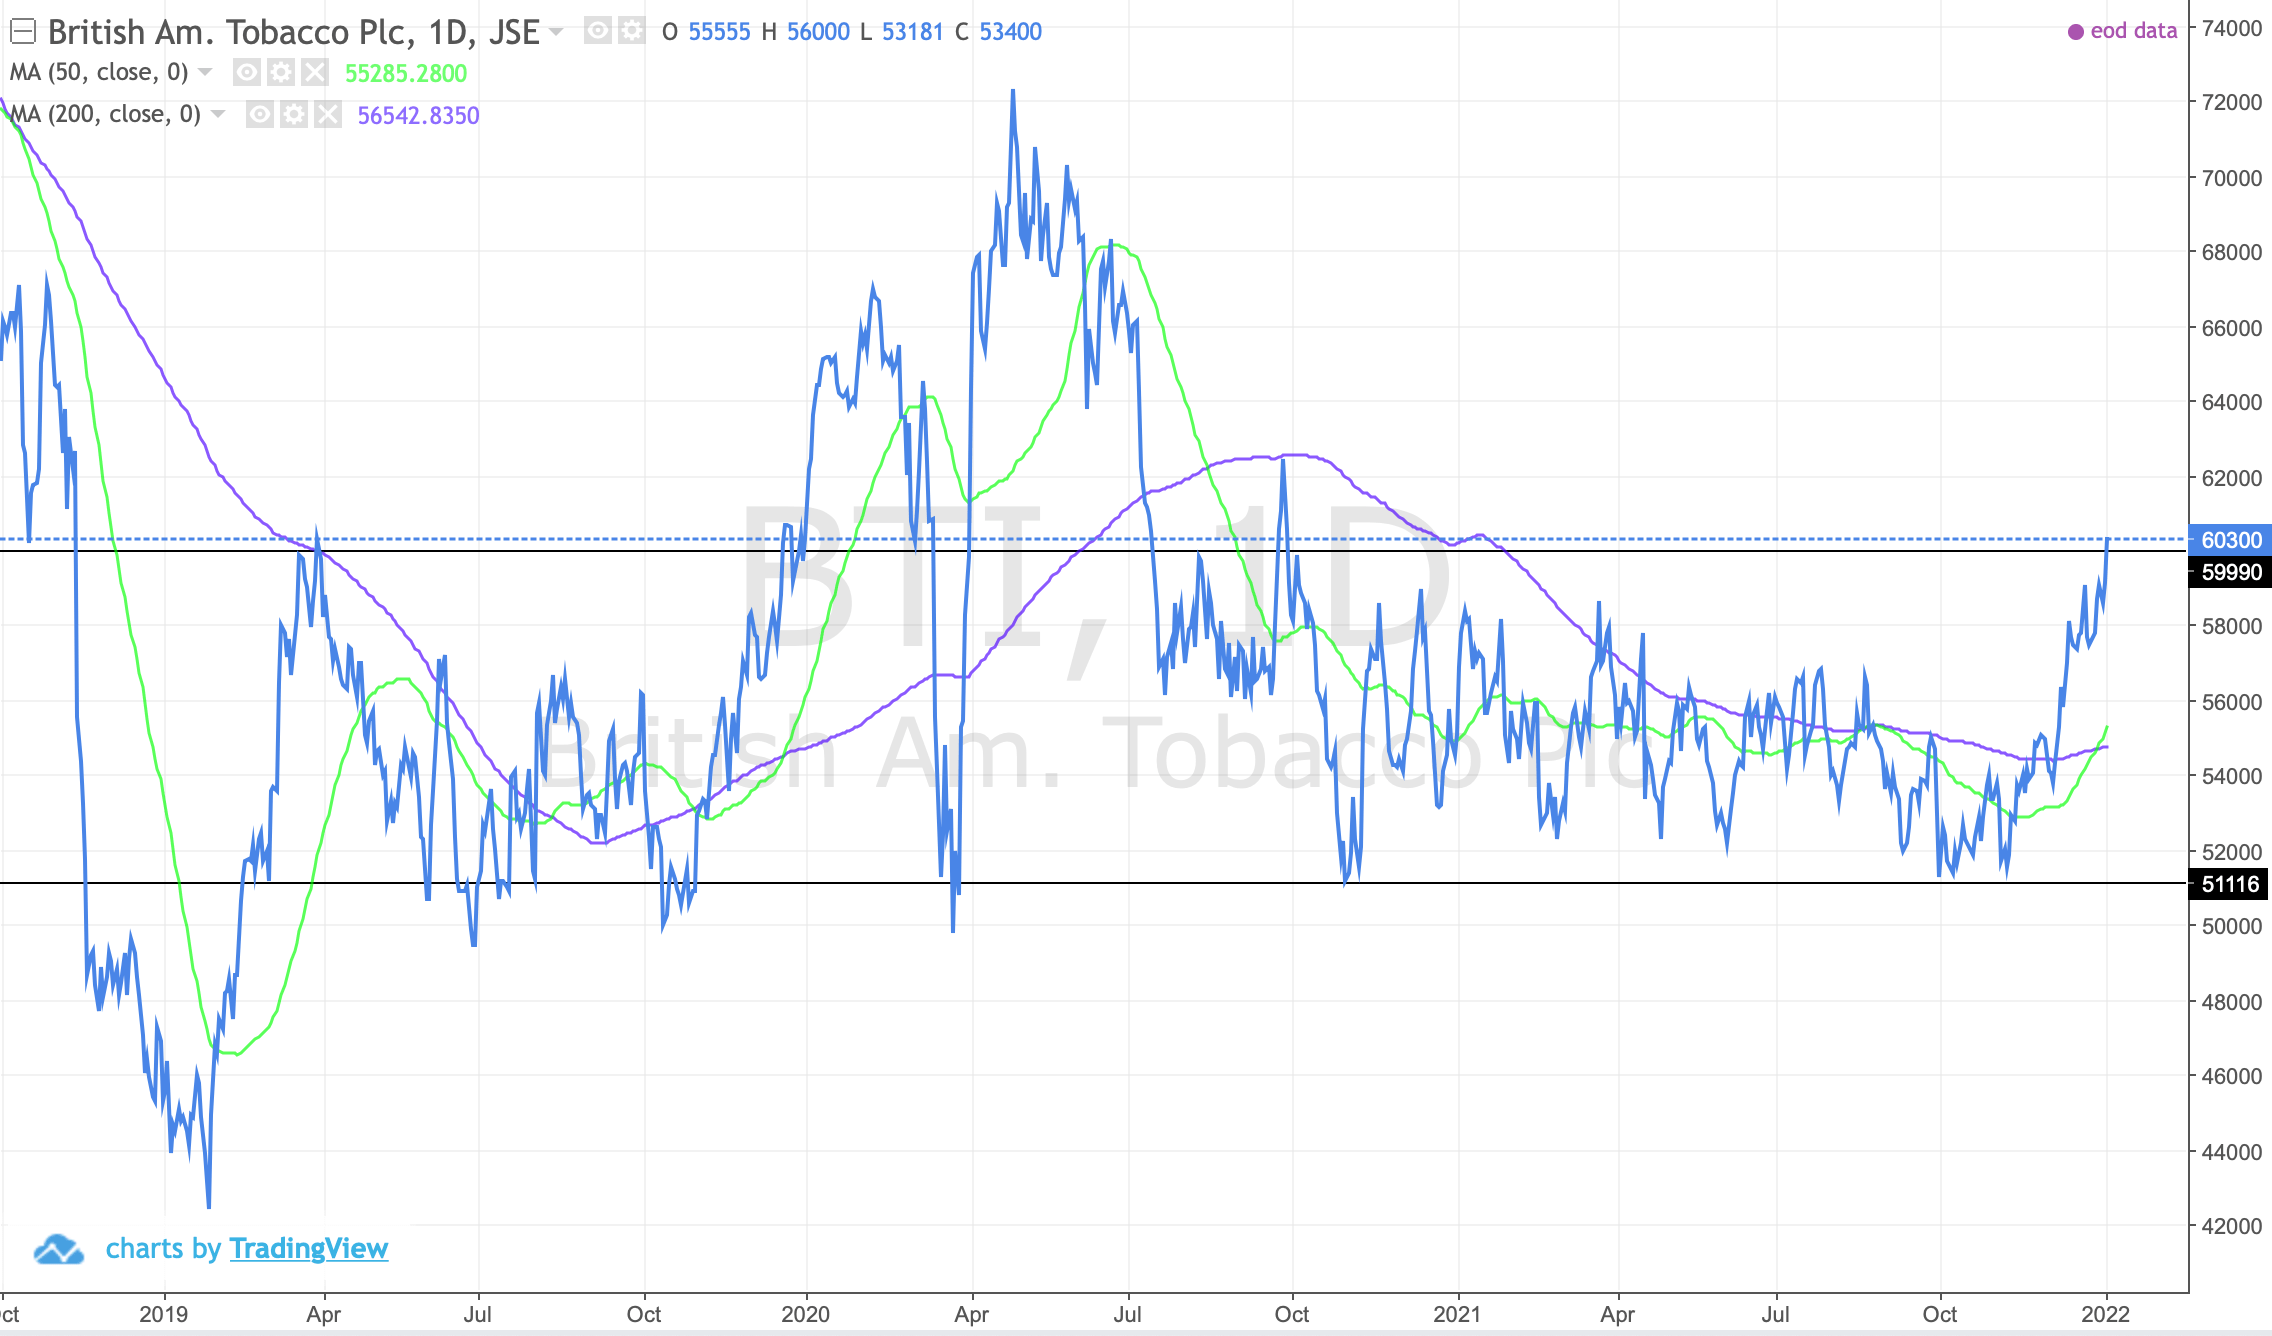The image size is (2272, 1336).
Task: Click the 2019 time axis label
Action: coord(163,1314)
